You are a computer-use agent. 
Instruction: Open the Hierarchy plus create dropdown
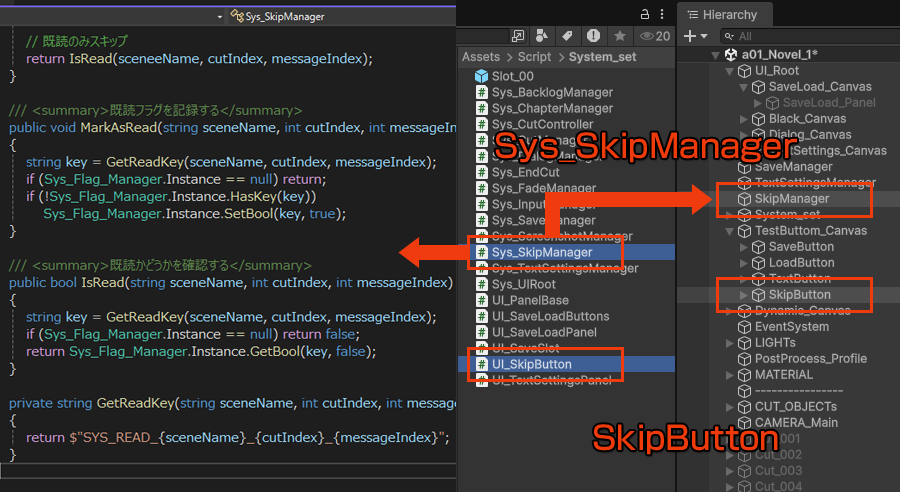[x=694, y=36]
